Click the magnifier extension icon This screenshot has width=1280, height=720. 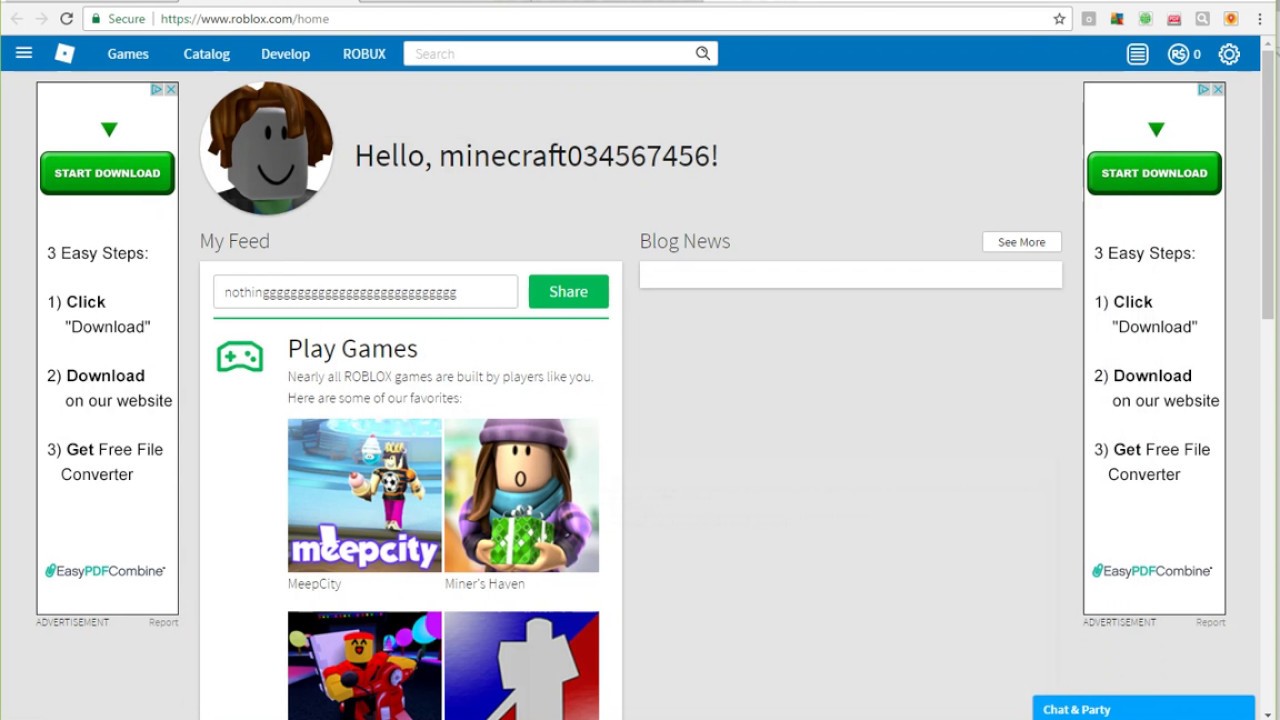[1202, 18]
